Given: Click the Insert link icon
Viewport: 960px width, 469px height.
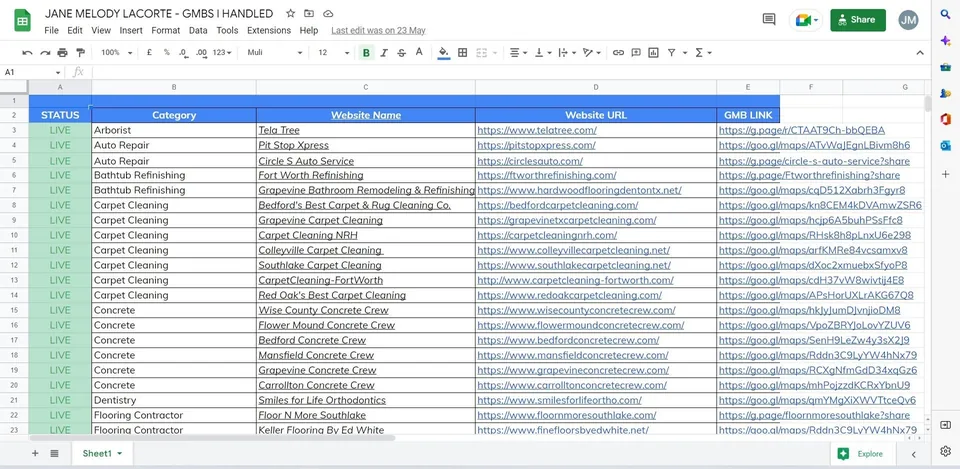Looking at the screenshot, I should (x=618, y=53).
